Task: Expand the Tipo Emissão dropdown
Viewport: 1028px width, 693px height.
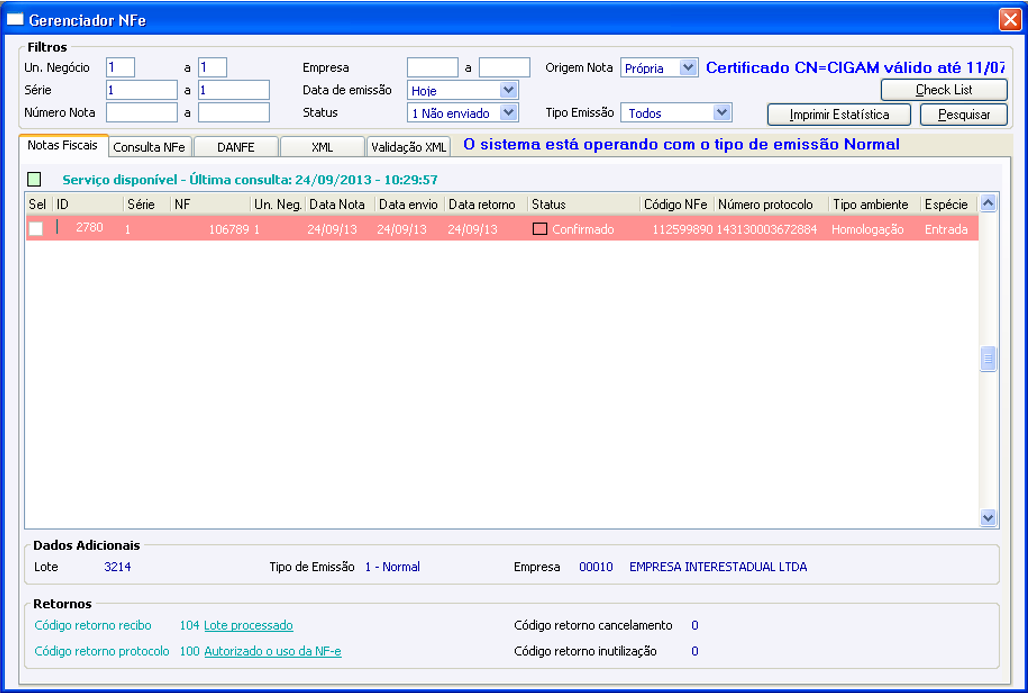Action: coord(721,113)
